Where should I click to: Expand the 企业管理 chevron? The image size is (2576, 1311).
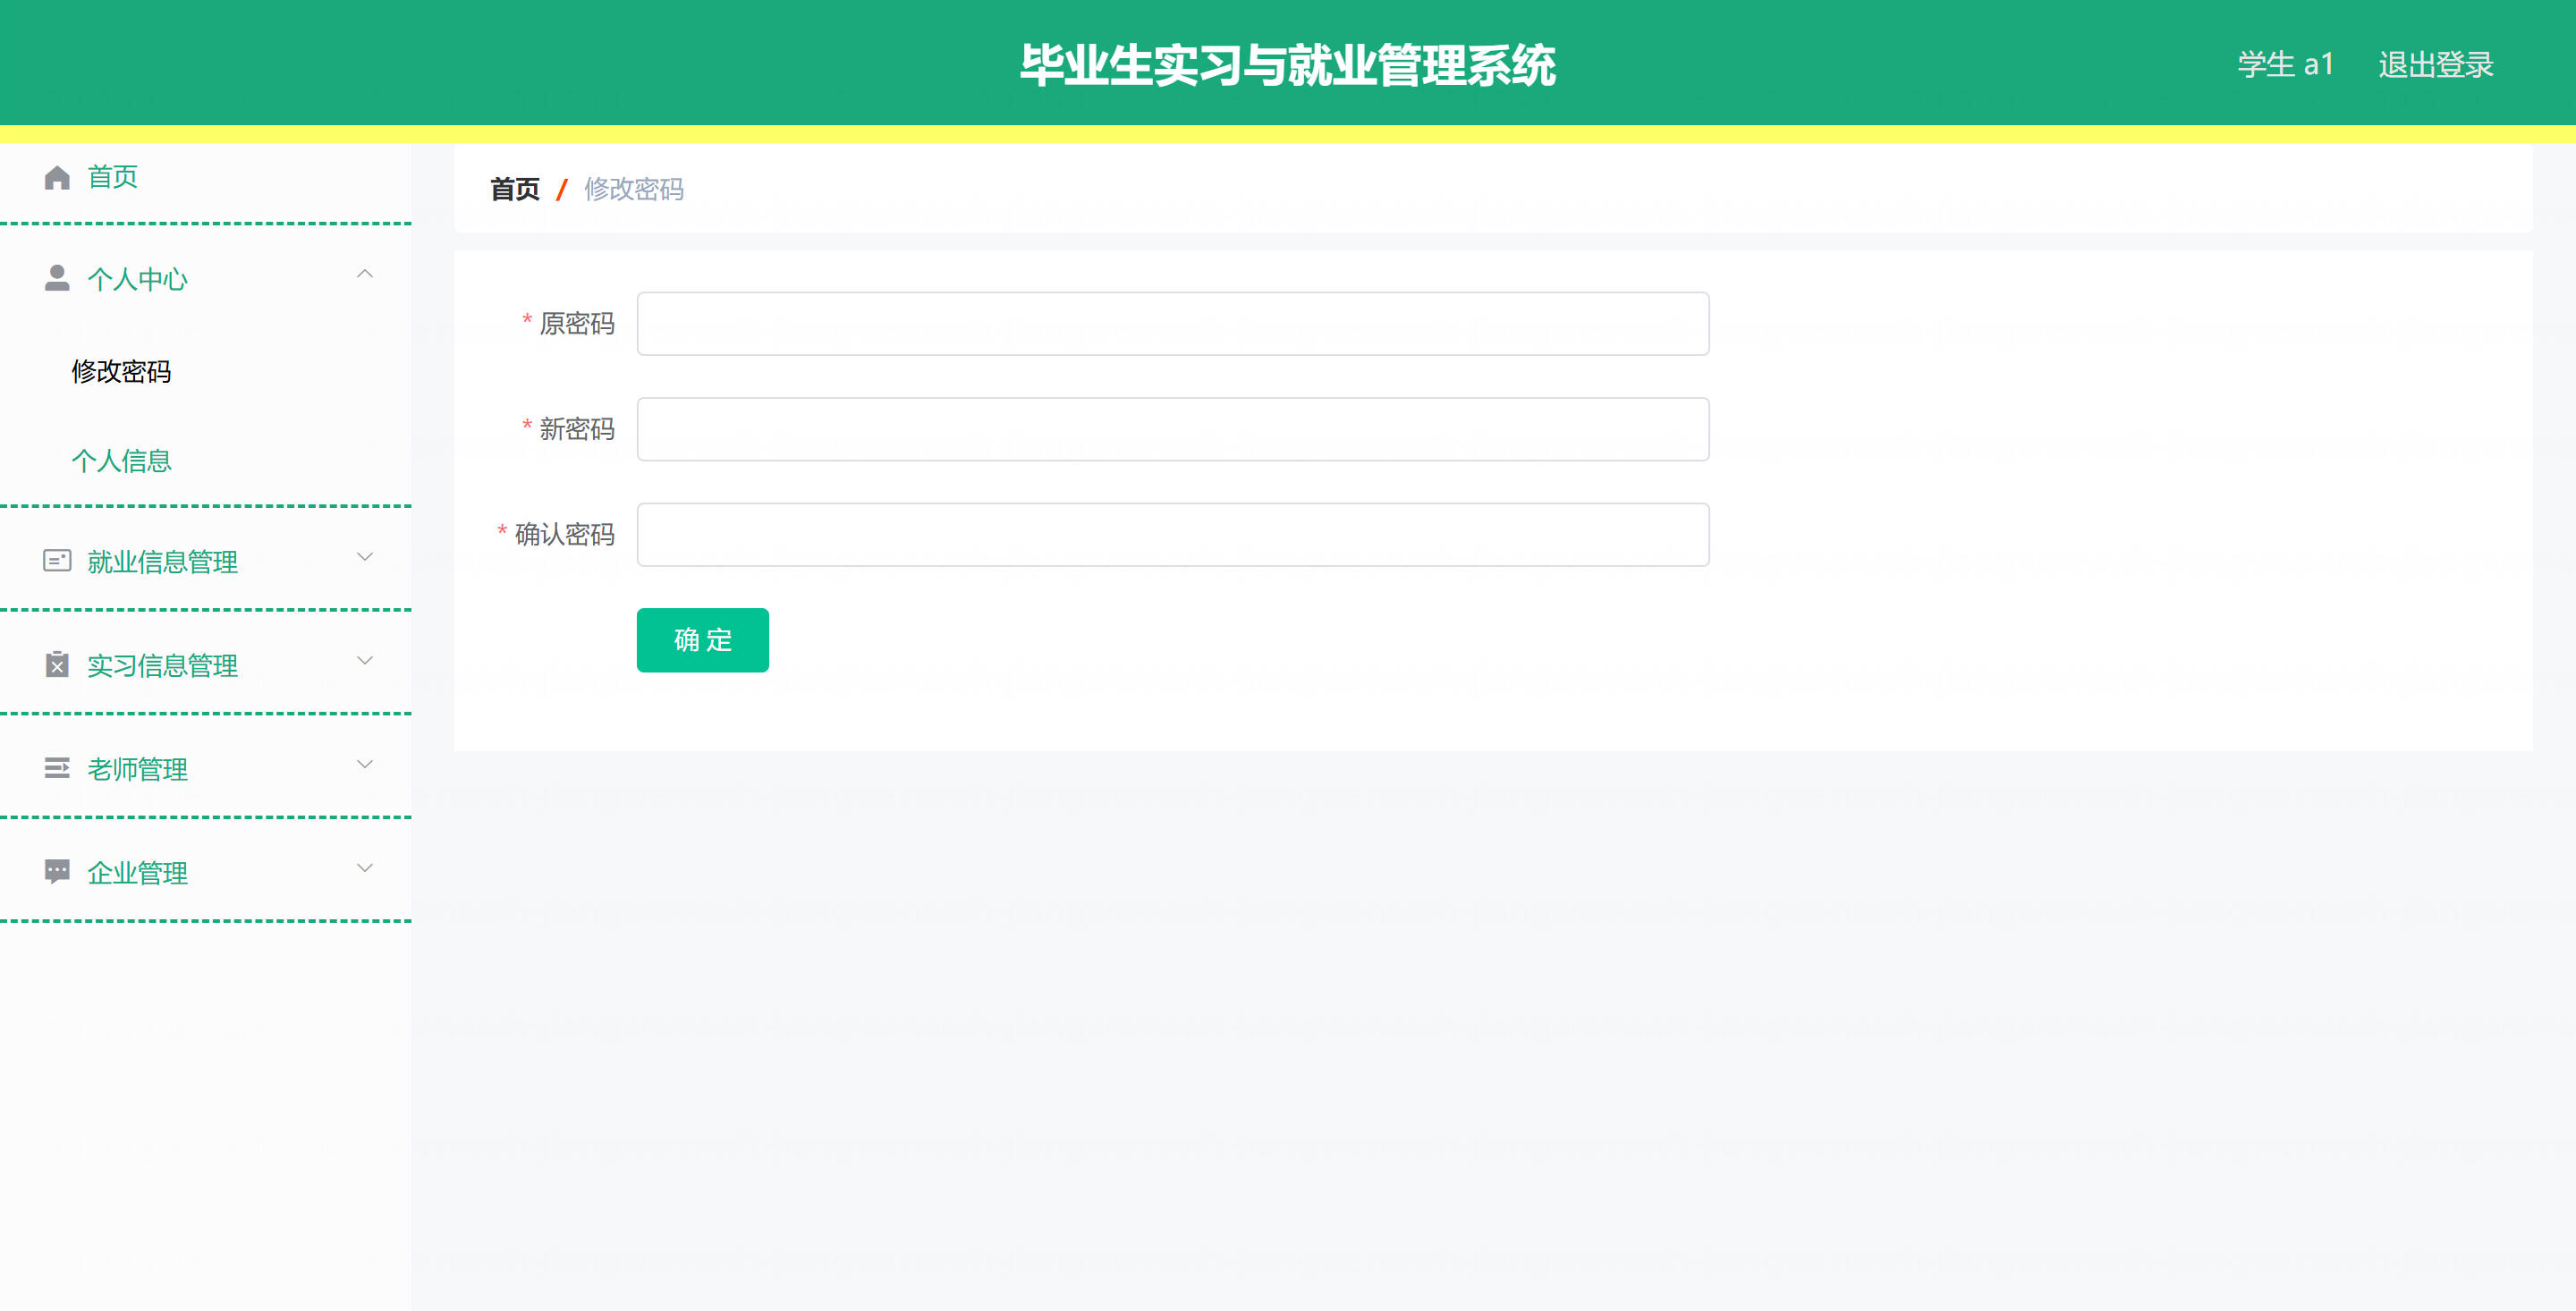[x=365, y=868]
